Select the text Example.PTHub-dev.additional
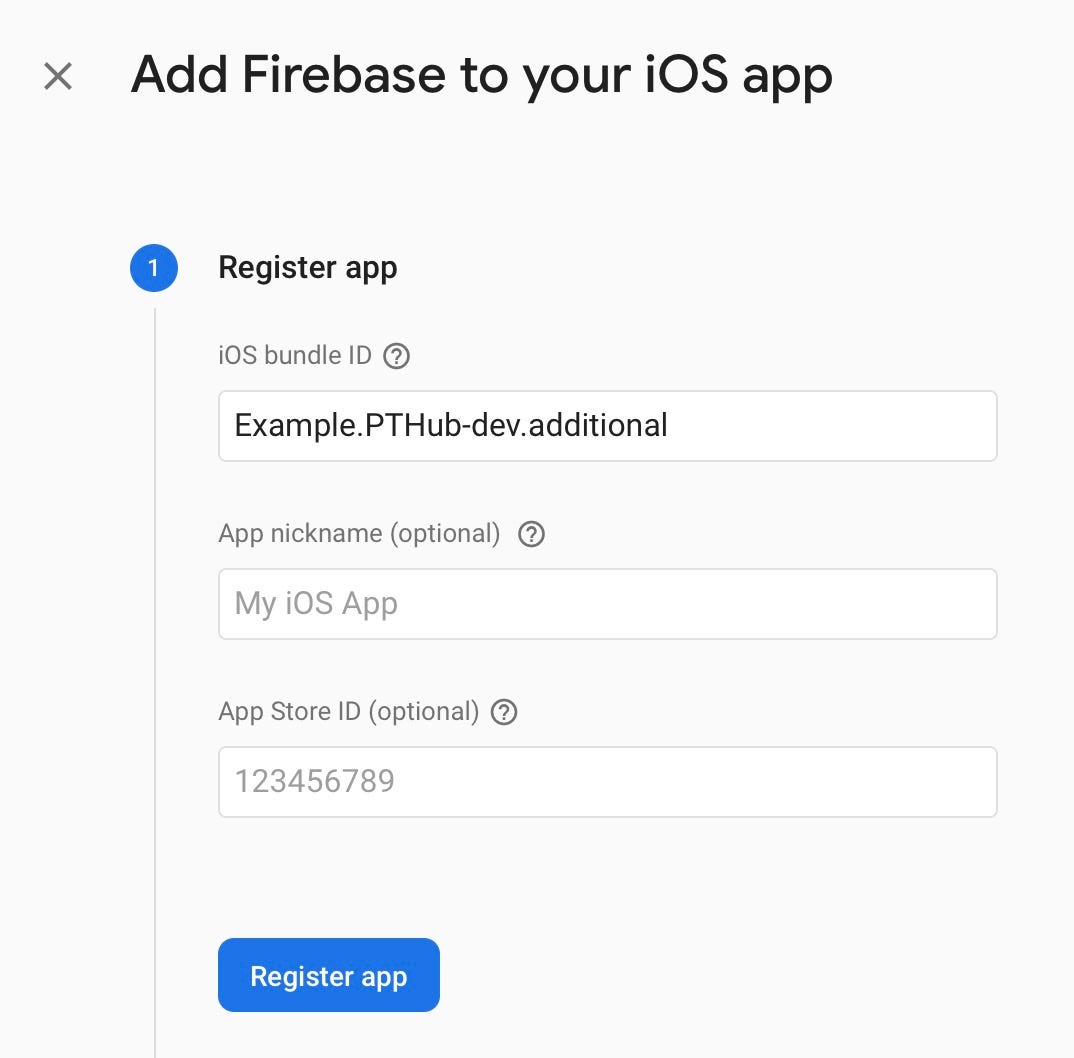The width and height of the screenshot is (1074, 1058). tap(450, 425)
